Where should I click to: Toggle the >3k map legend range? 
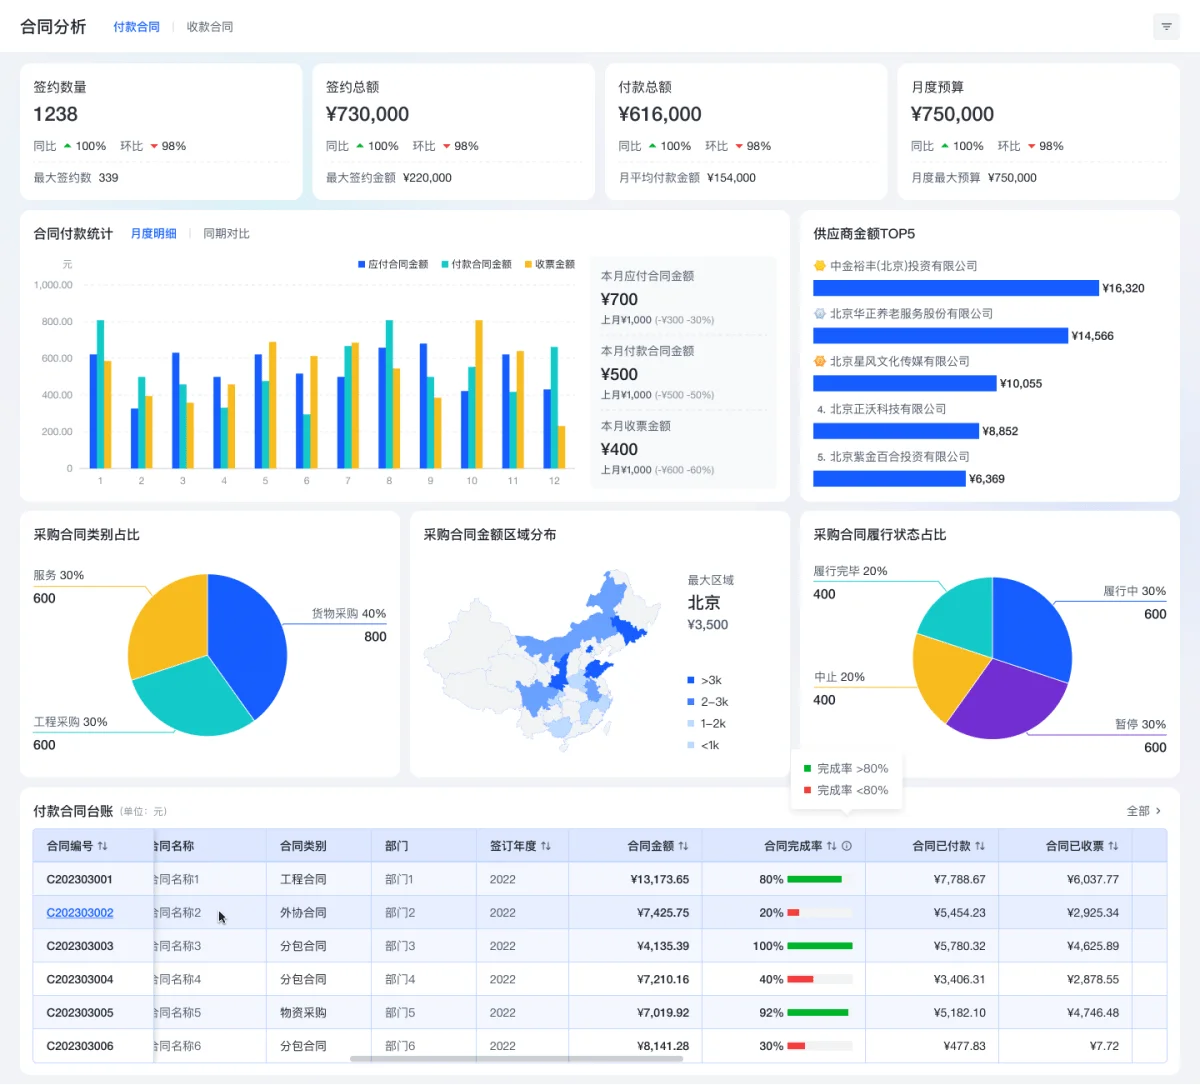point(705,680)
